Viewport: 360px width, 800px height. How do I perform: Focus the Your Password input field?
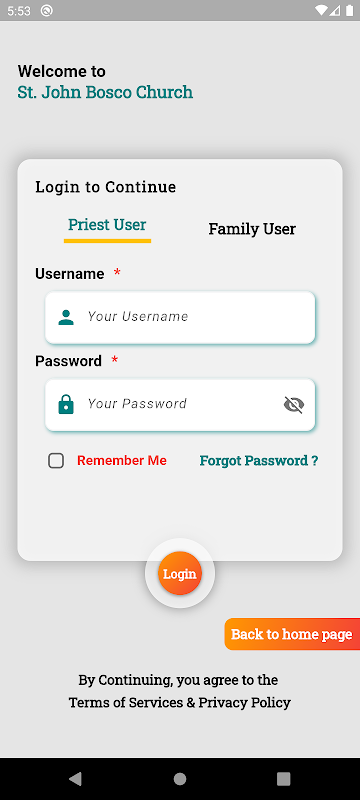pyautogui.click(x=180, y=405)
